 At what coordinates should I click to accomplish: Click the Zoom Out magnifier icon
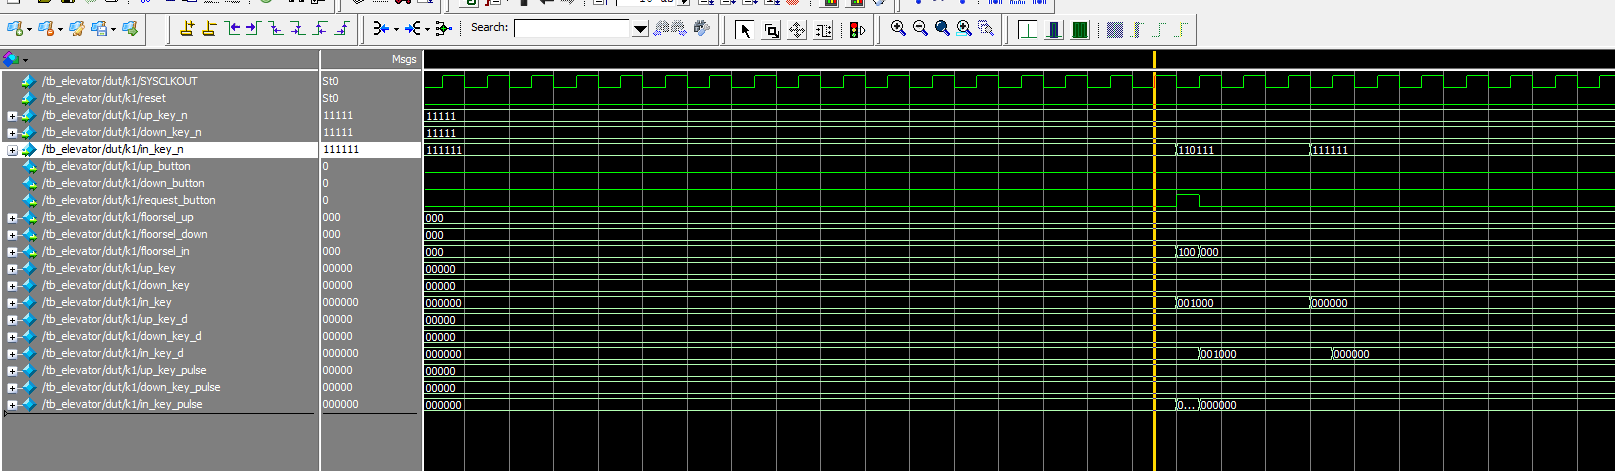(x=920, y=29)
